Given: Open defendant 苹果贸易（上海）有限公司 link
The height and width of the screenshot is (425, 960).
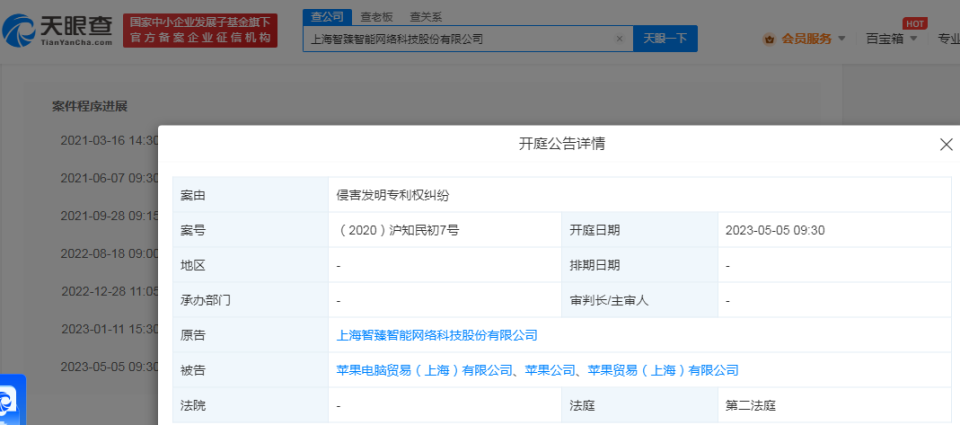Looking at the screenshot, I should 663,370.
